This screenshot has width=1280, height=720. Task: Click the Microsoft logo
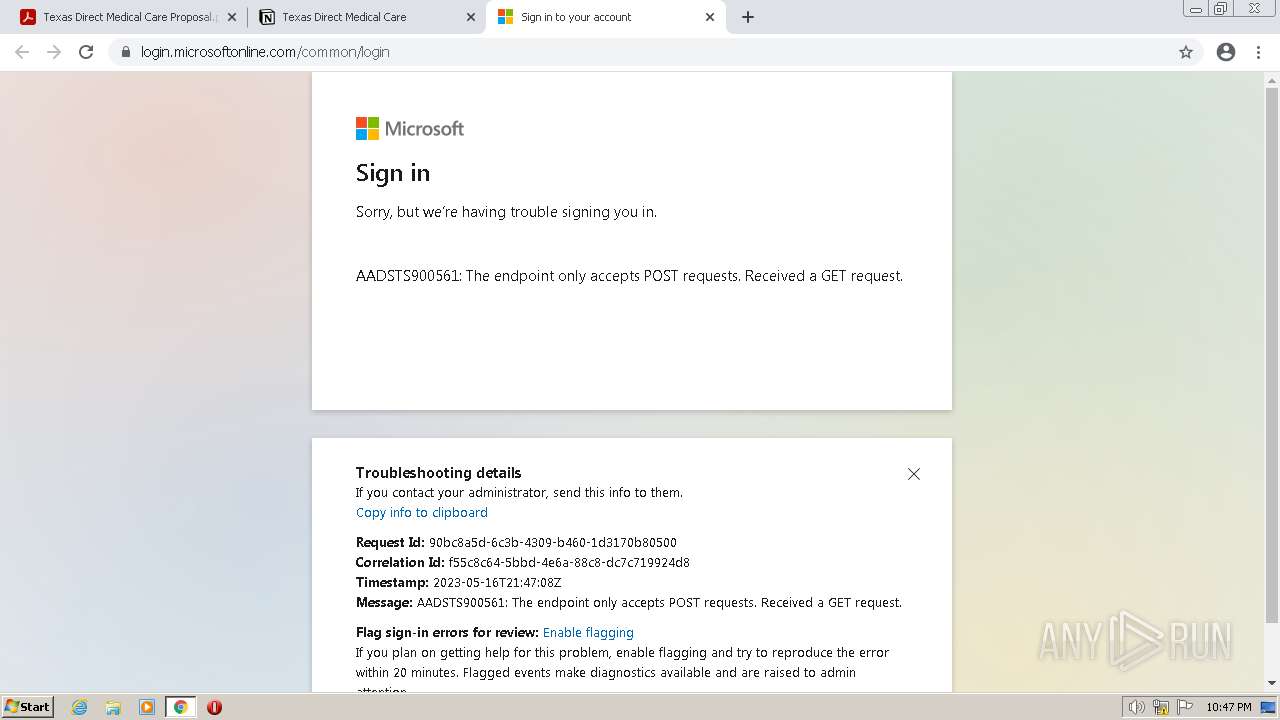tap(410, 128)
